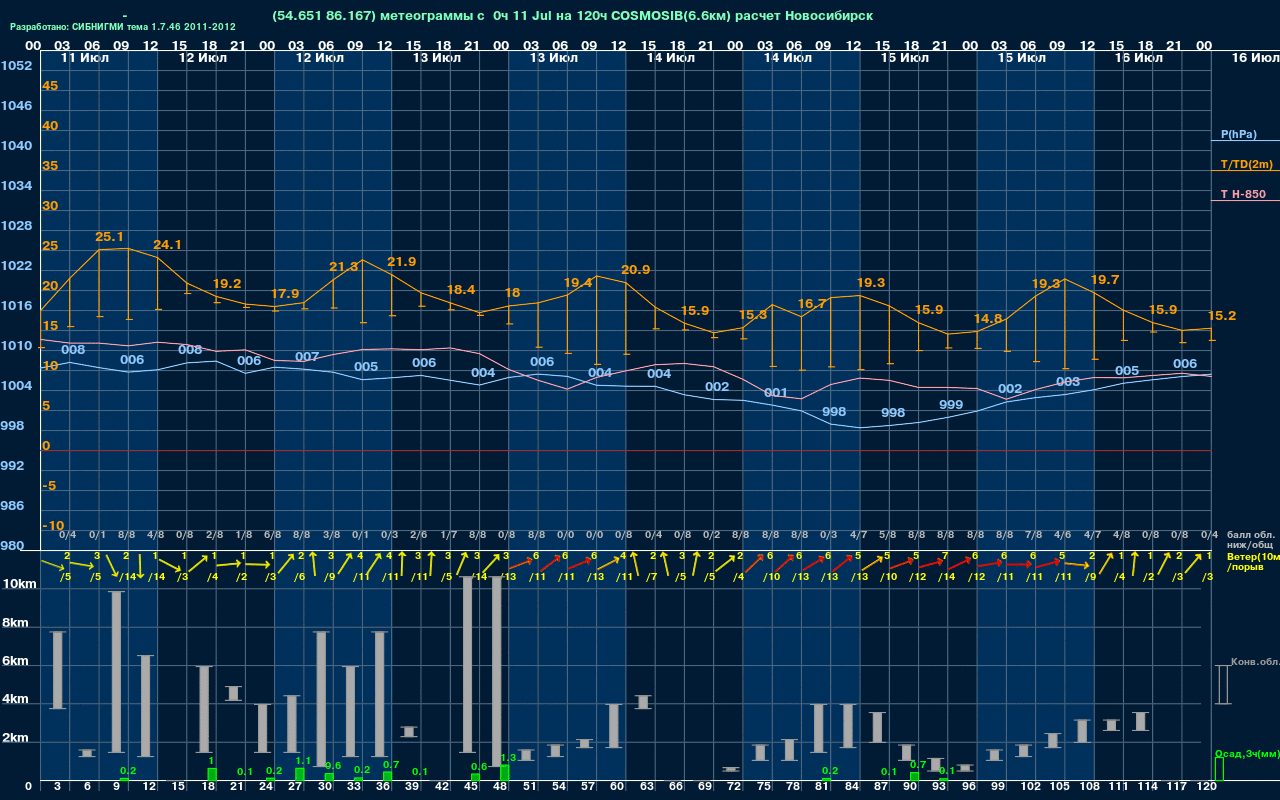
Task: Click the 'балл обл. ниж/общ' legend label
Action: coord(1249,539)
